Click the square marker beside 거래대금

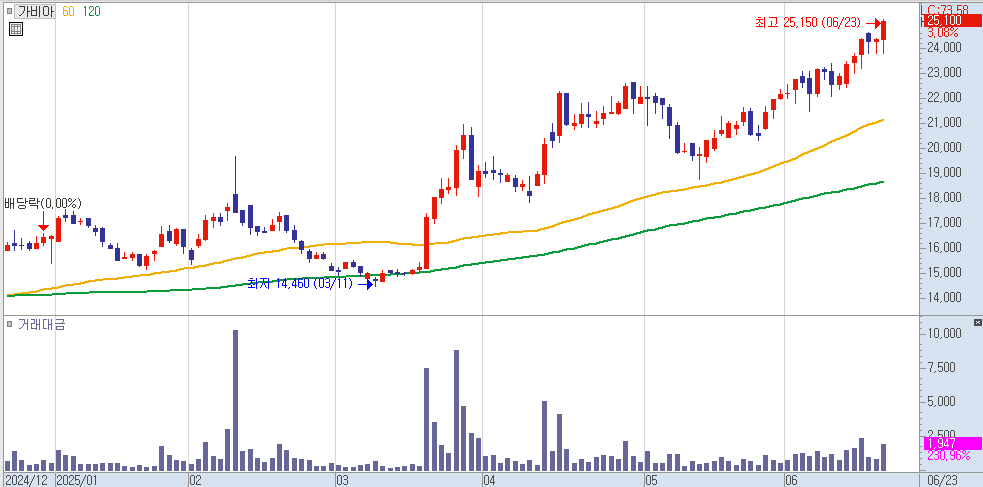(9, 324)
